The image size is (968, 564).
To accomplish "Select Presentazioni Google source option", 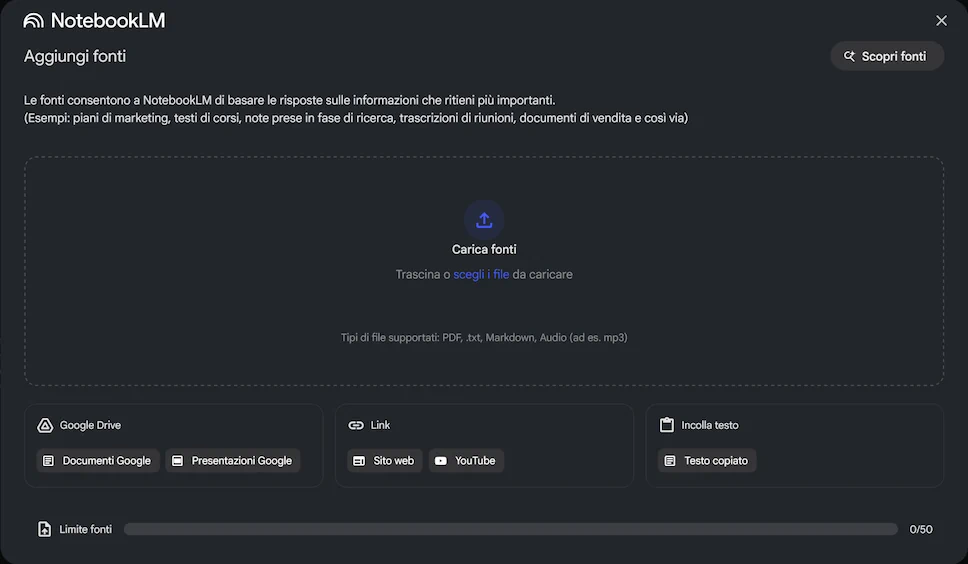I will (233, 460).
